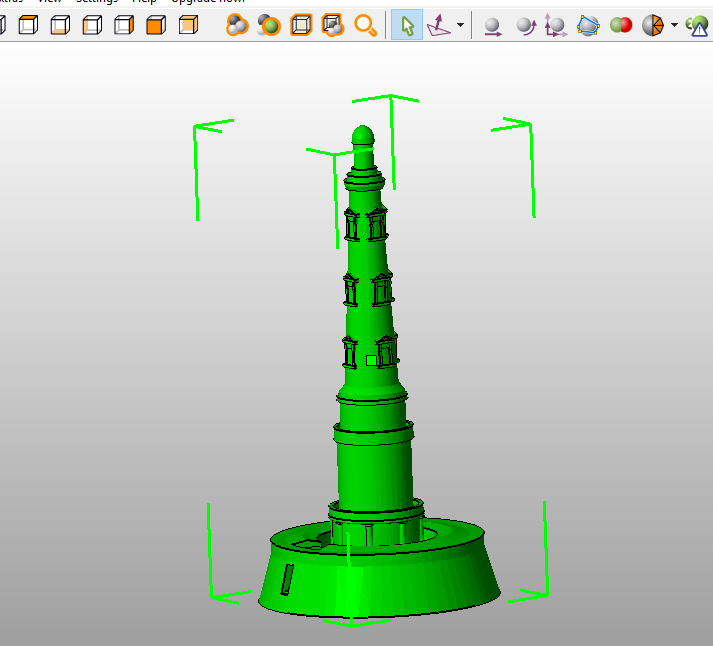Choose the light orange back-face view cube
Screen dimensions: 713x646
coord(188,25)
